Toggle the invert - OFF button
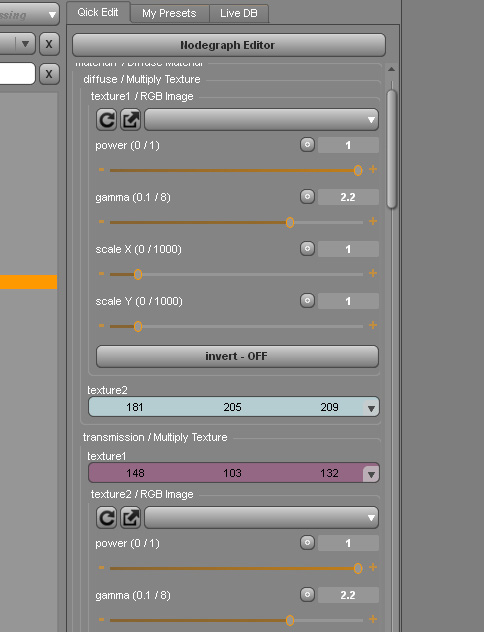The width and height of the screenshot is (484, 632). tap(237, 356)
